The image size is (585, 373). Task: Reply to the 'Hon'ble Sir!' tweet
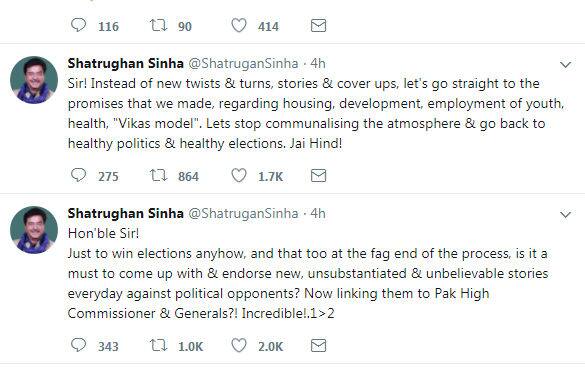tap(78, 345)
